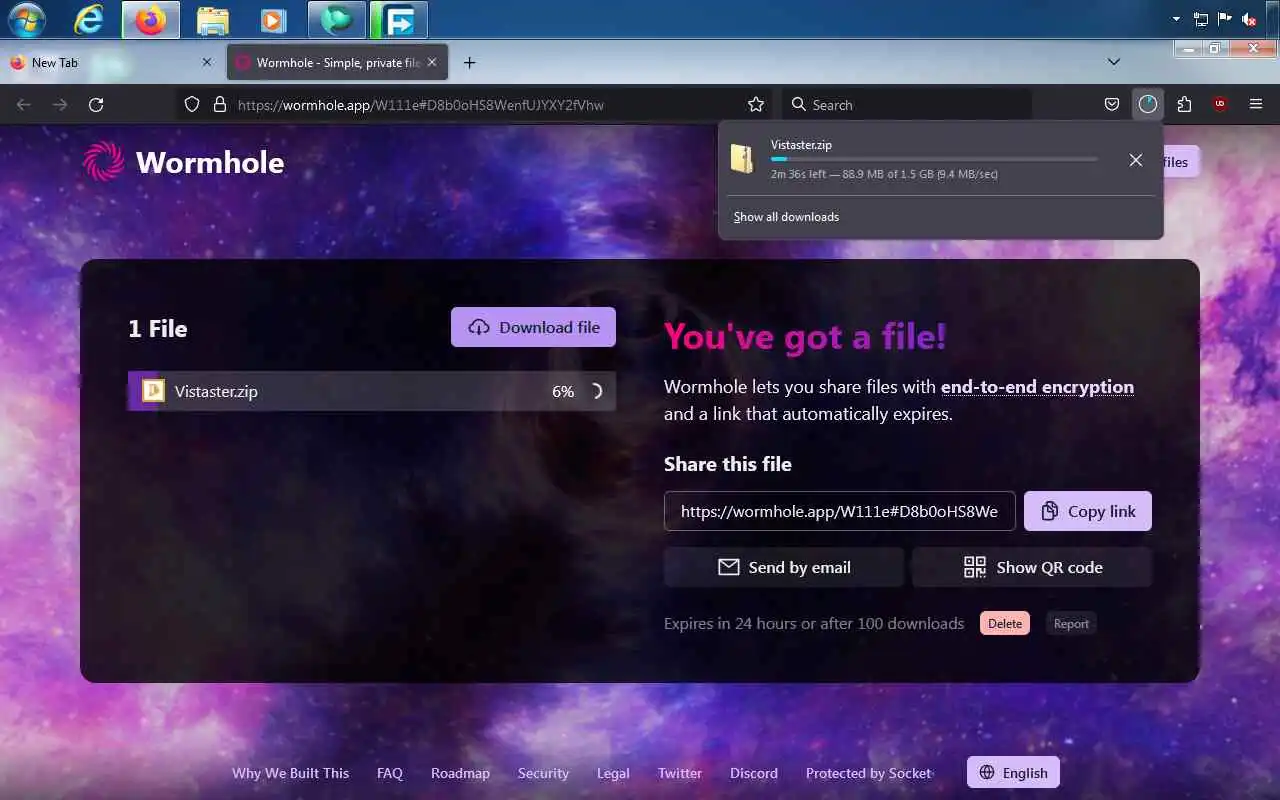Open the FAQ footer link
The width and height of the screenshot is (1280, 800).
point(390,773)
